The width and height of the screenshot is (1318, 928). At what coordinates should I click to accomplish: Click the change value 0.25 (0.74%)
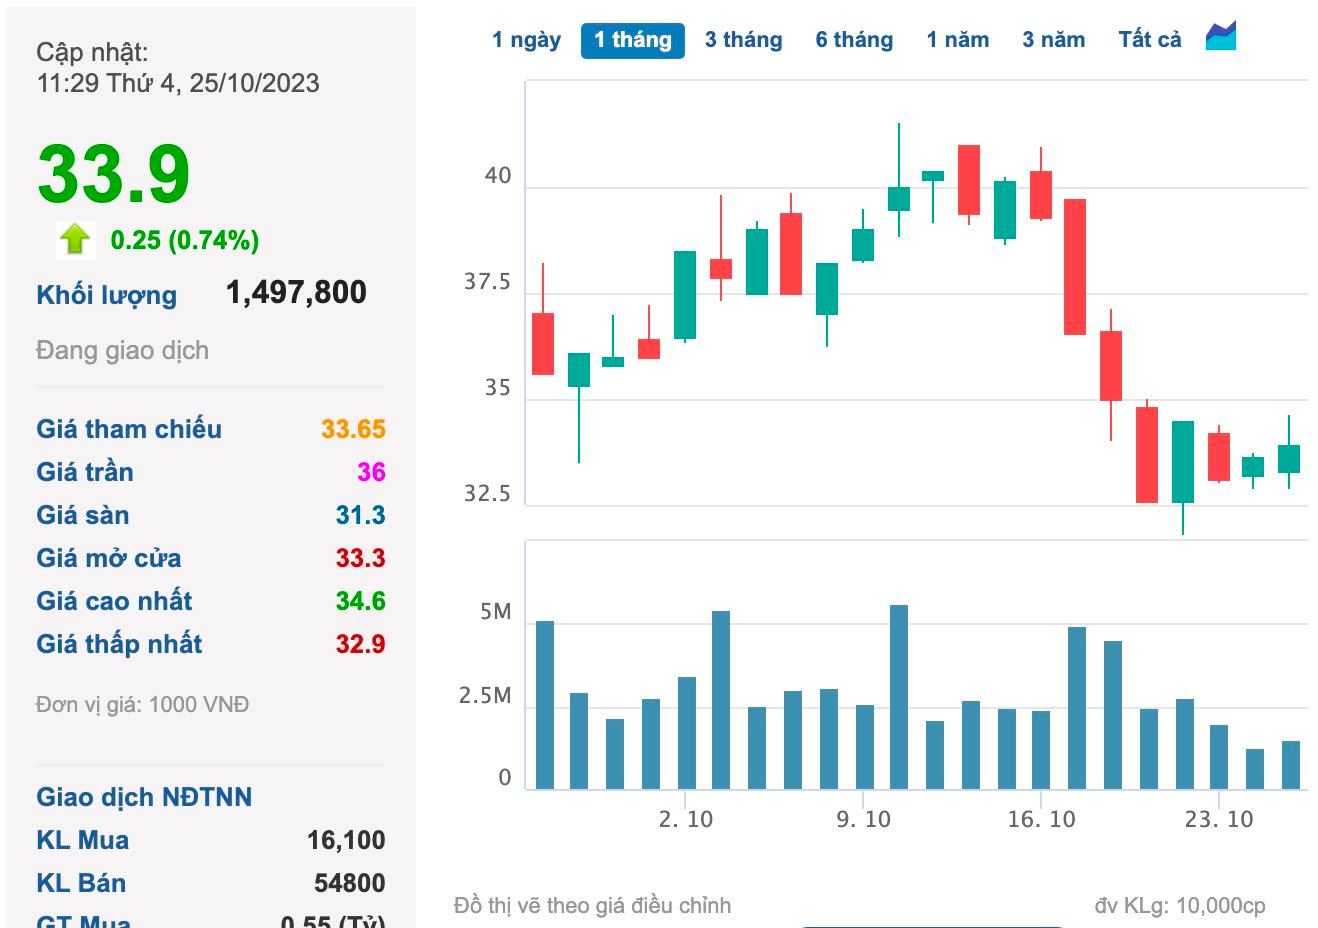[x=185, y=240]
